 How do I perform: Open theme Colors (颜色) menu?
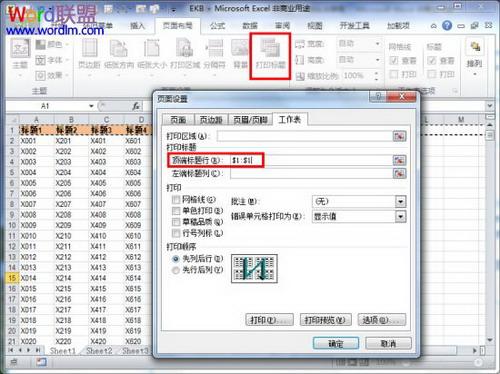pyautogui.click(x=52, y=44)
